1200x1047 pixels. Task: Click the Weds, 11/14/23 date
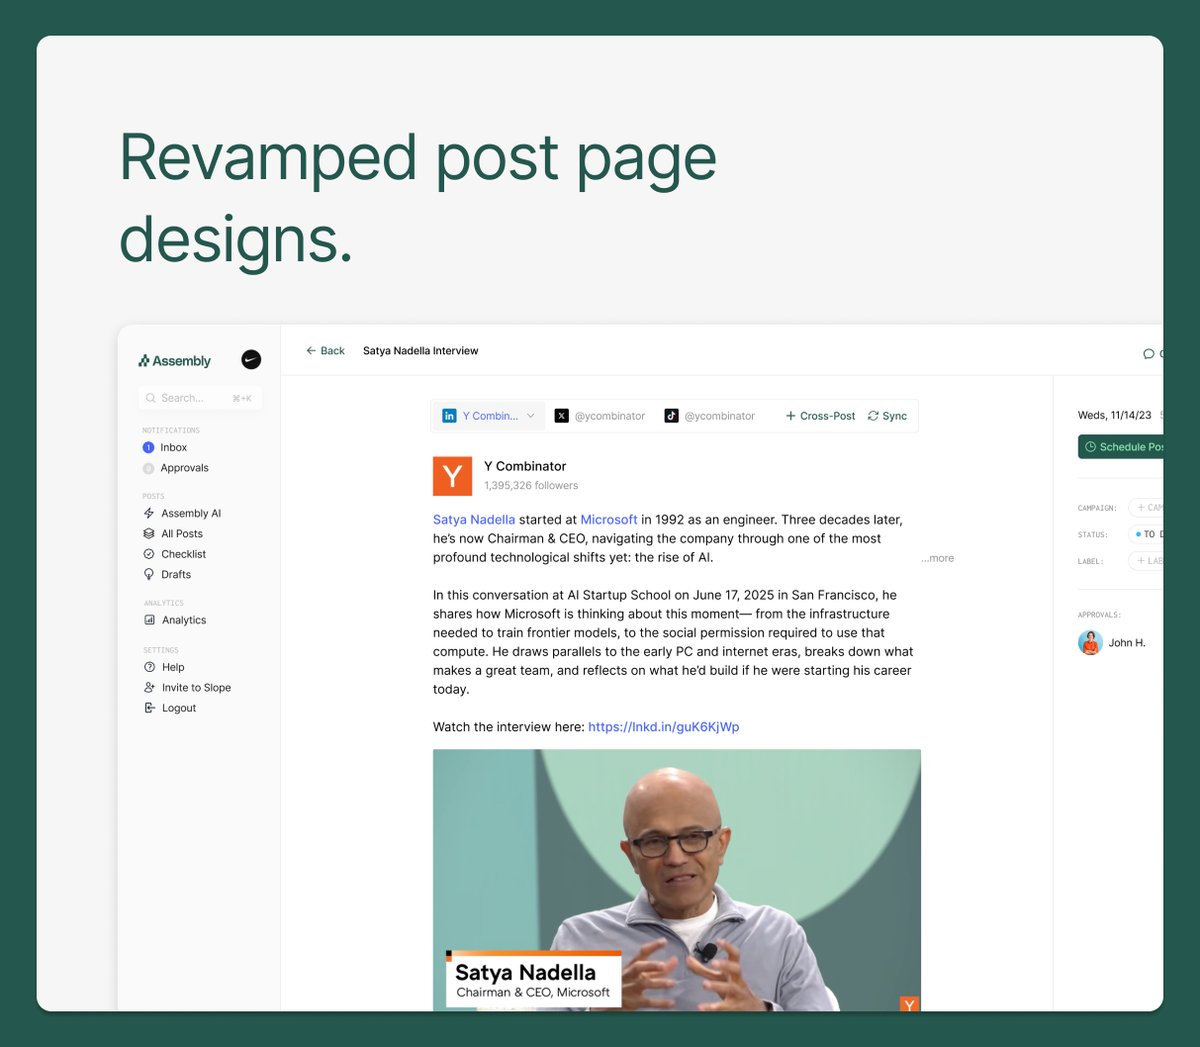(x=1114, y=415)
